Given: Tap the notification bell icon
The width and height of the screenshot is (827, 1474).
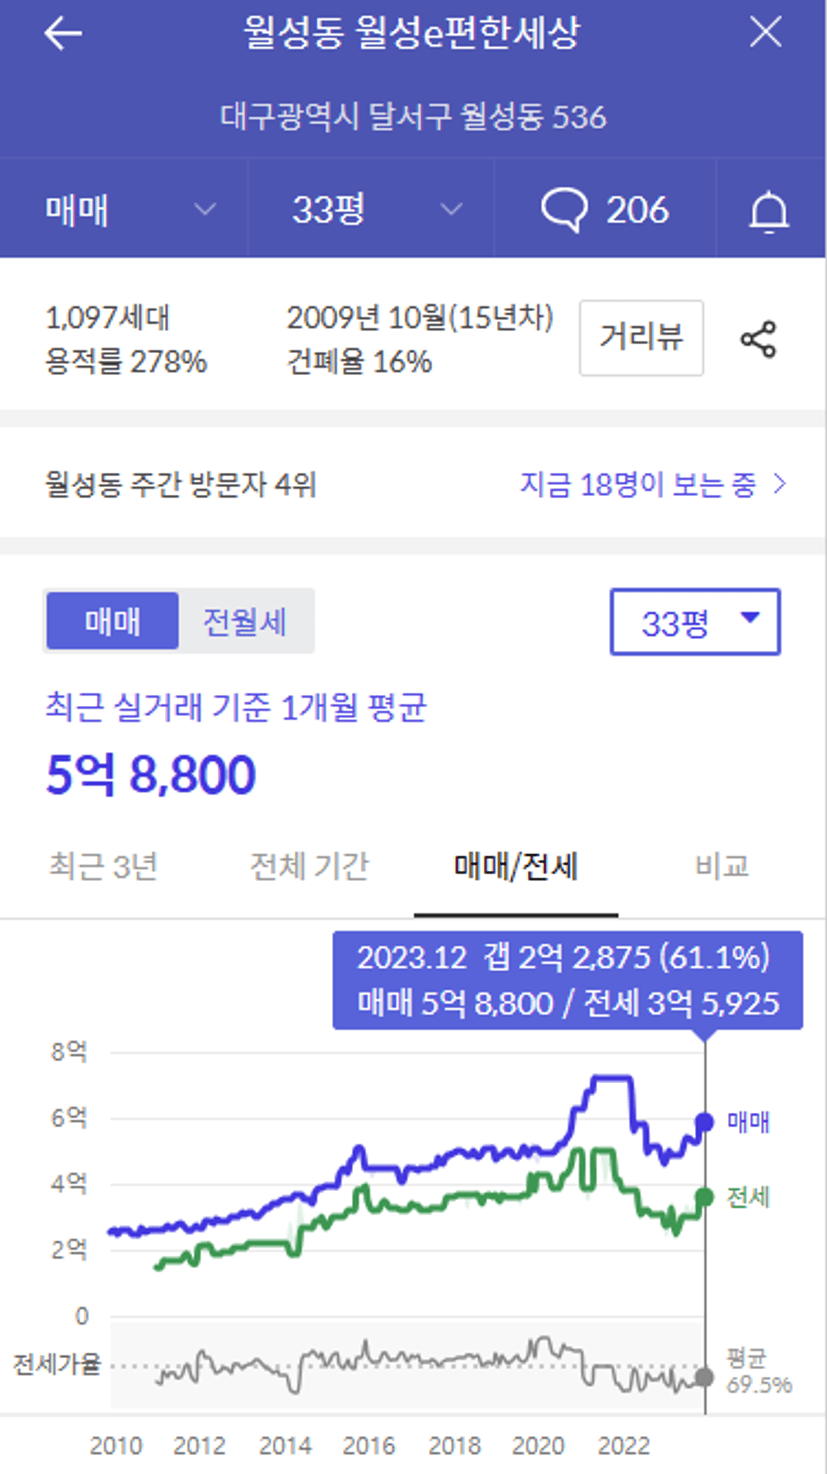Looking at the screenshot, I should (x=770, y=211).
